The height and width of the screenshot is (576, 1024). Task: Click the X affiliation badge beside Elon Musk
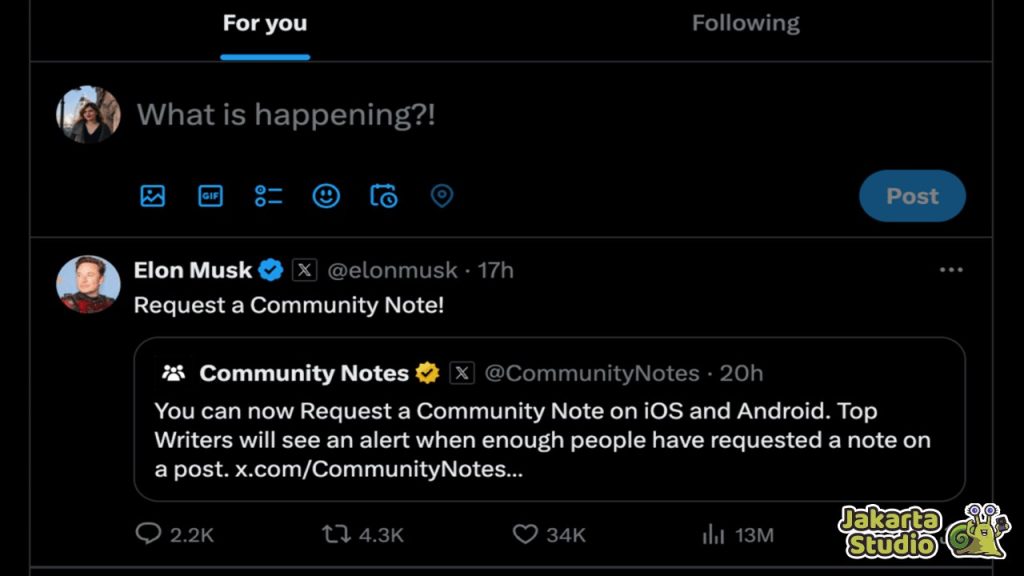click(x=304, y=270)
